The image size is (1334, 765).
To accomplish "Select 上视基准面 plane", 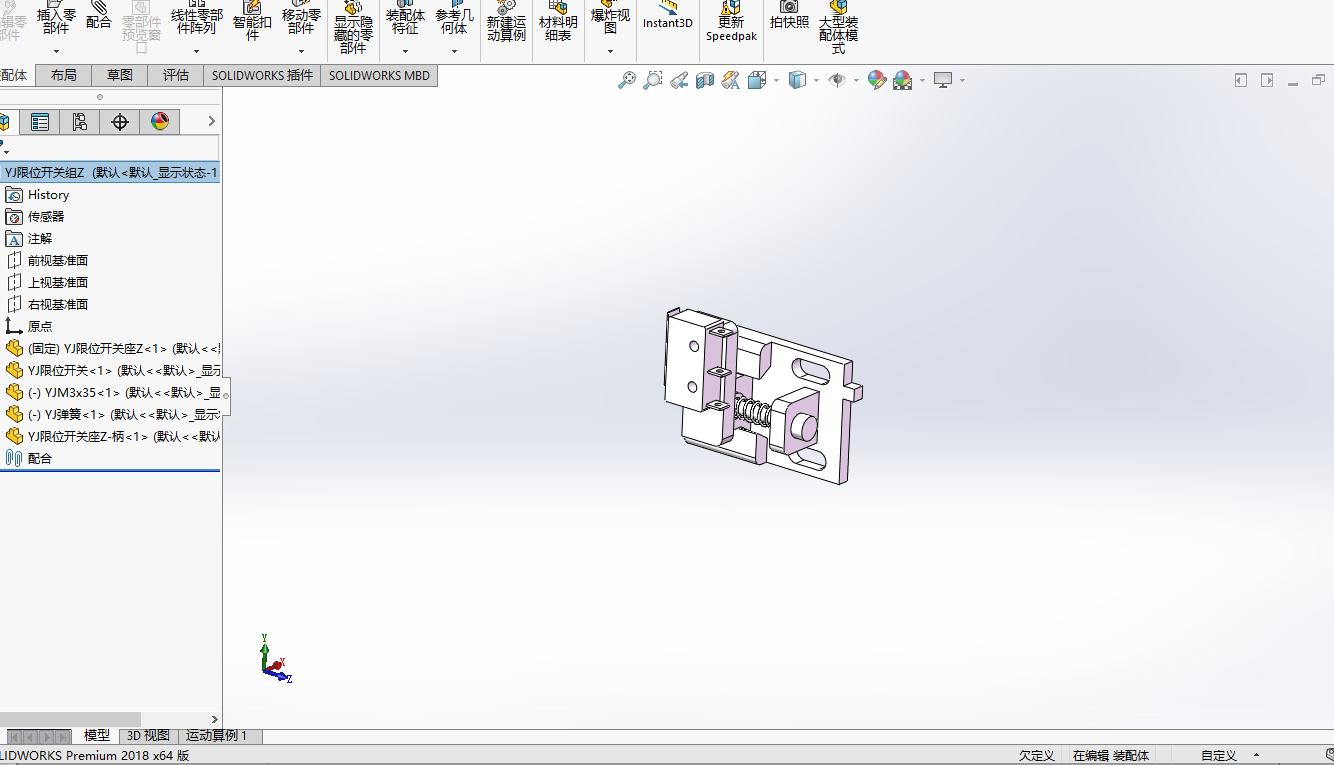I will click(x=58, y=283).
